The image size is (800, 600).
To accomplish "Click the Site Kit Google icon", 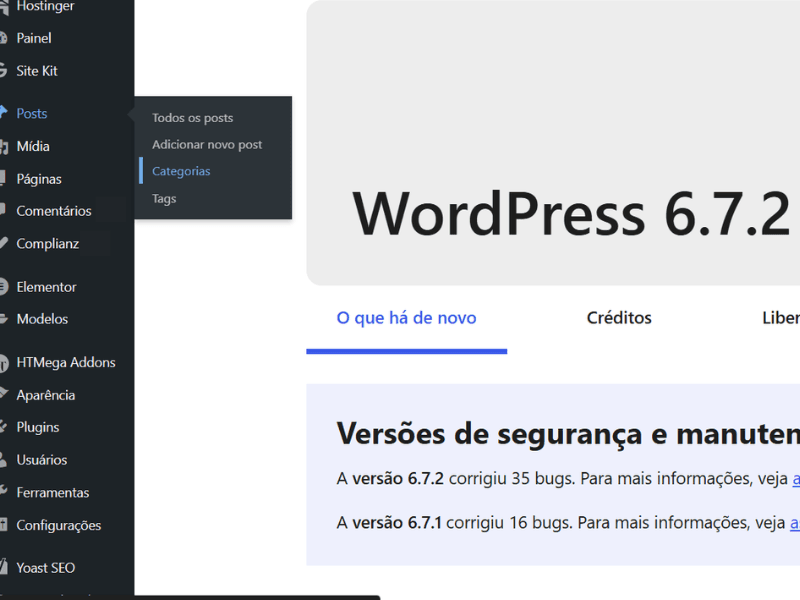I will 3,70.
